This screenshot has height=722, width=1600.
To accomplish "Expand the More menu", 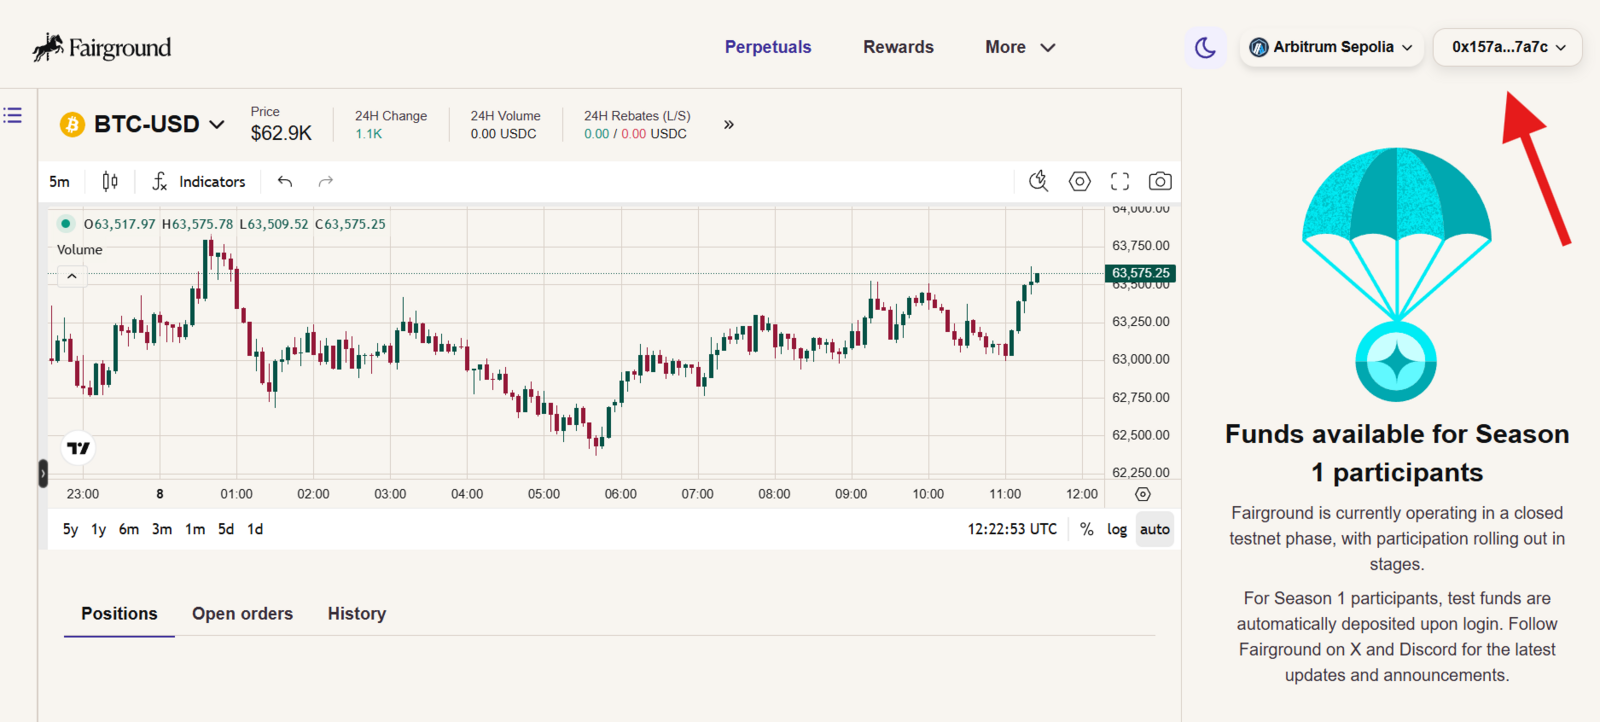I will click(x=1020, y=47).
